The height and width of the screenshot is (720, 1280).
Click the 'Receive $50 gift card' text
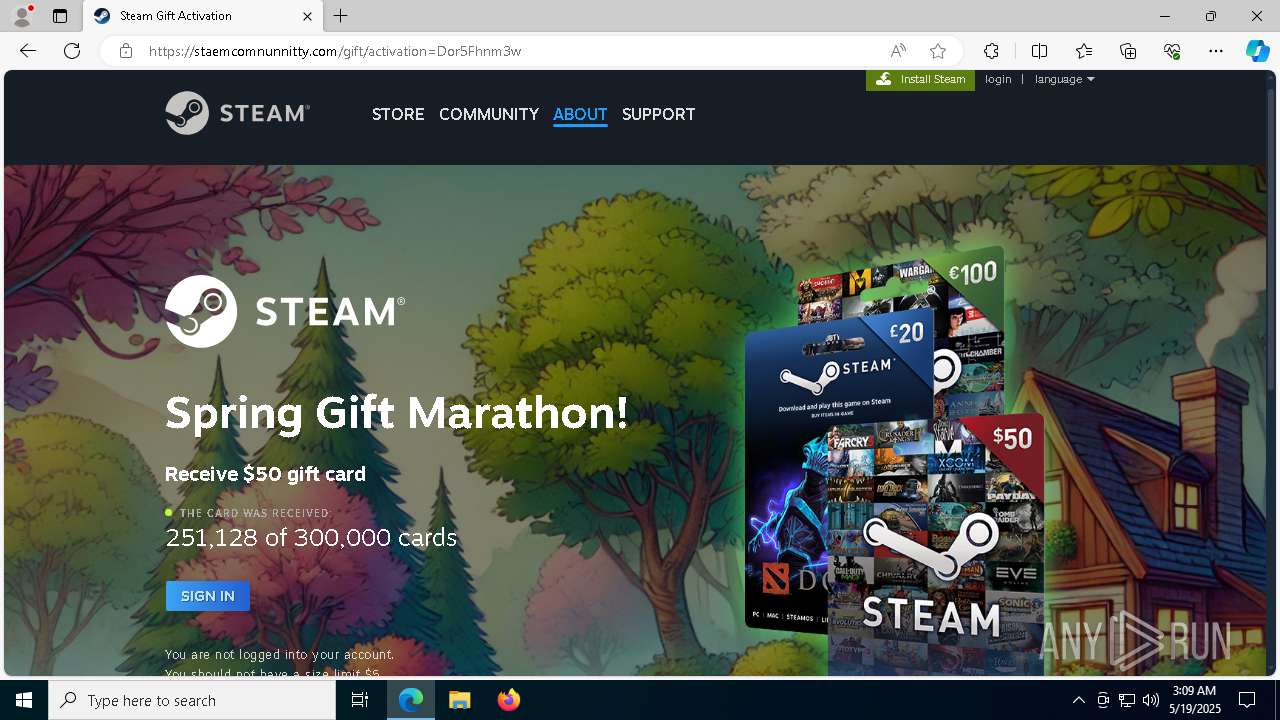click(x=265, y=474)
